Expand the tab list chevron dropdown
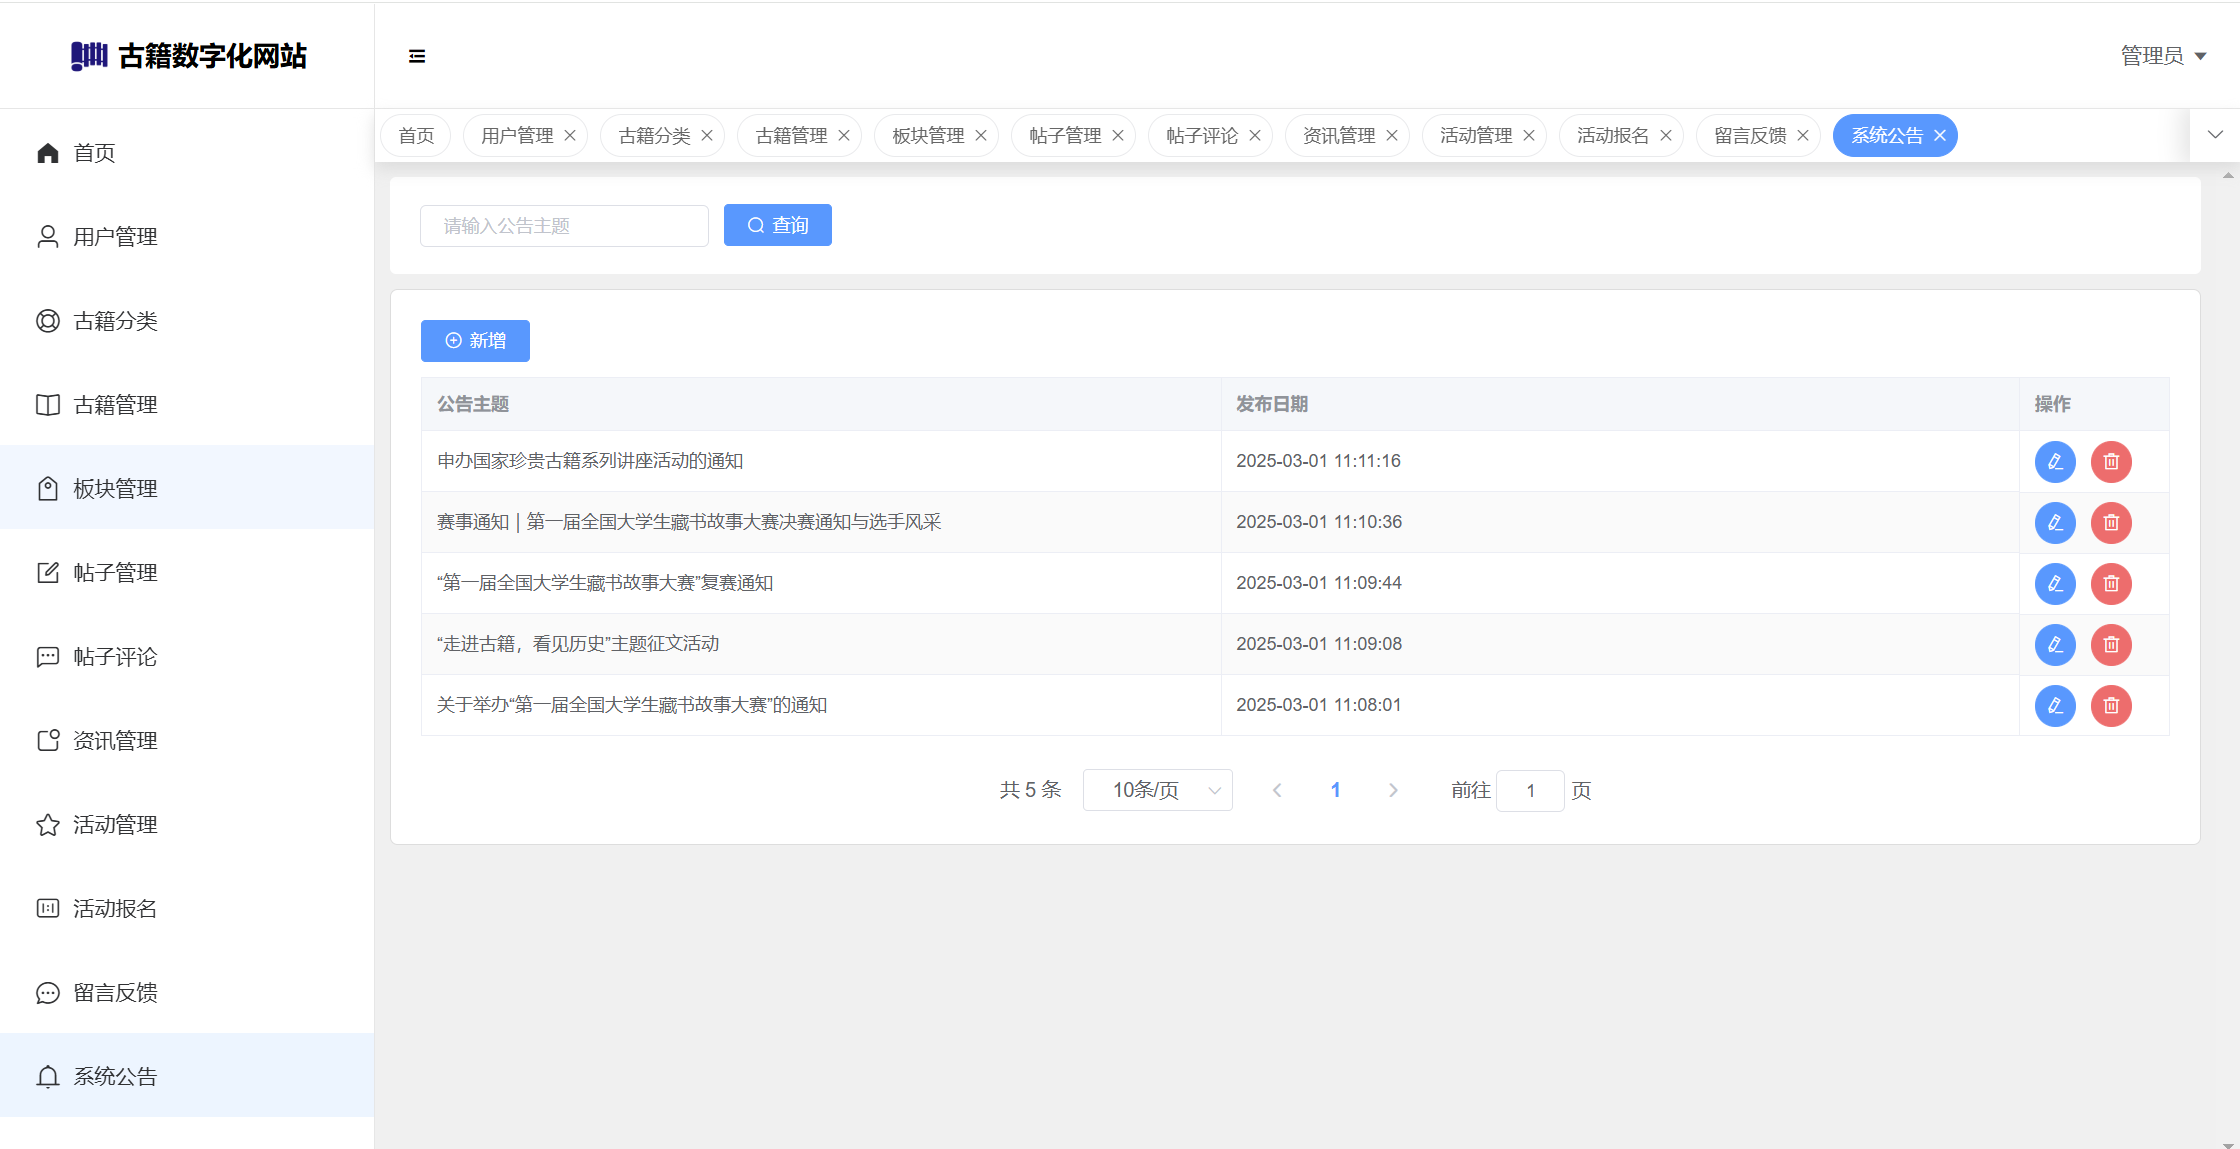The width and height of the screenshot is (2240, 1149). (x=2215, y=135)
